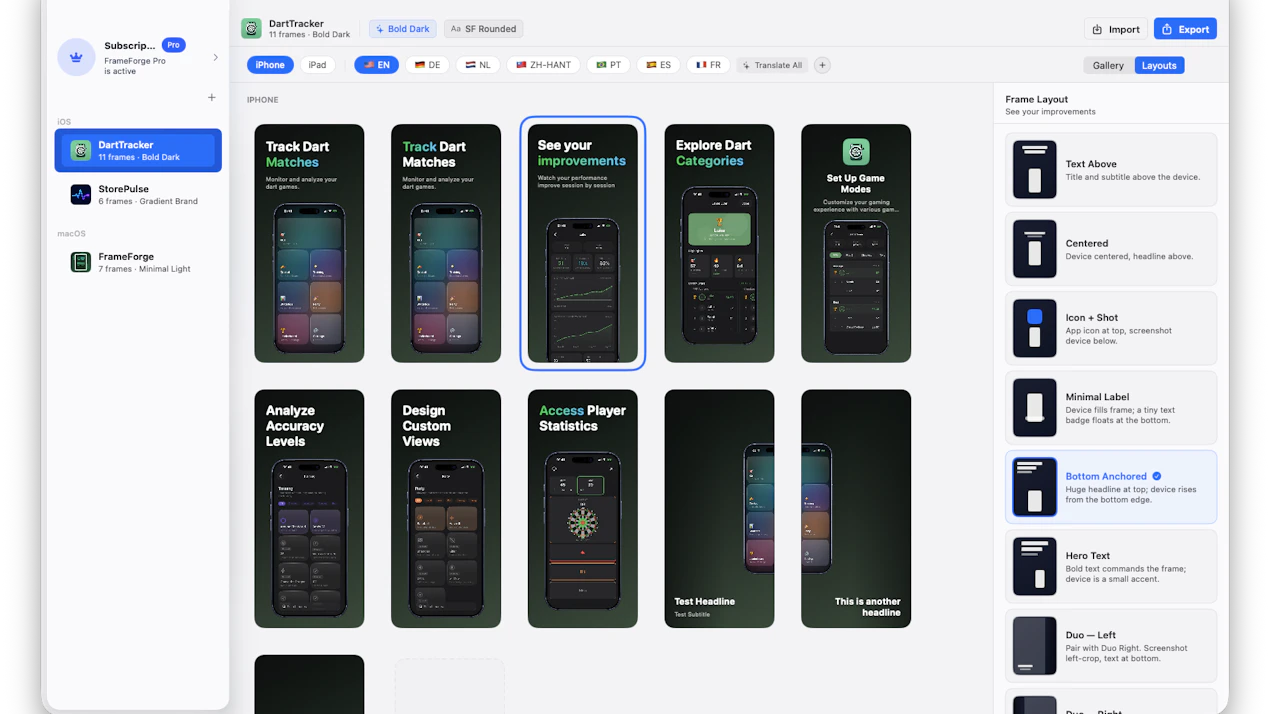Click the StorePulse app icon
The height and width of the screenshot is (714, 1270).
[x=81, y=194]
